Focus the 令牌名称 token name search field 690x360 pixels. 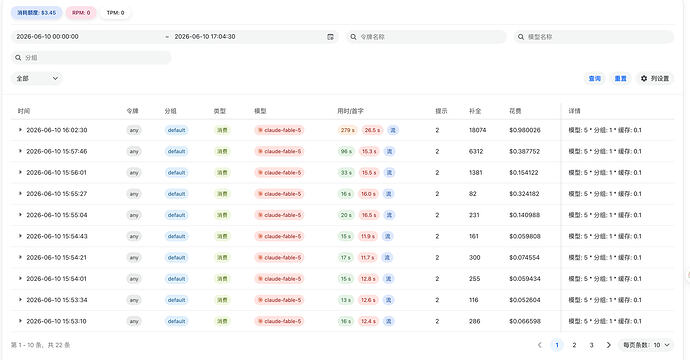[426, 37]
